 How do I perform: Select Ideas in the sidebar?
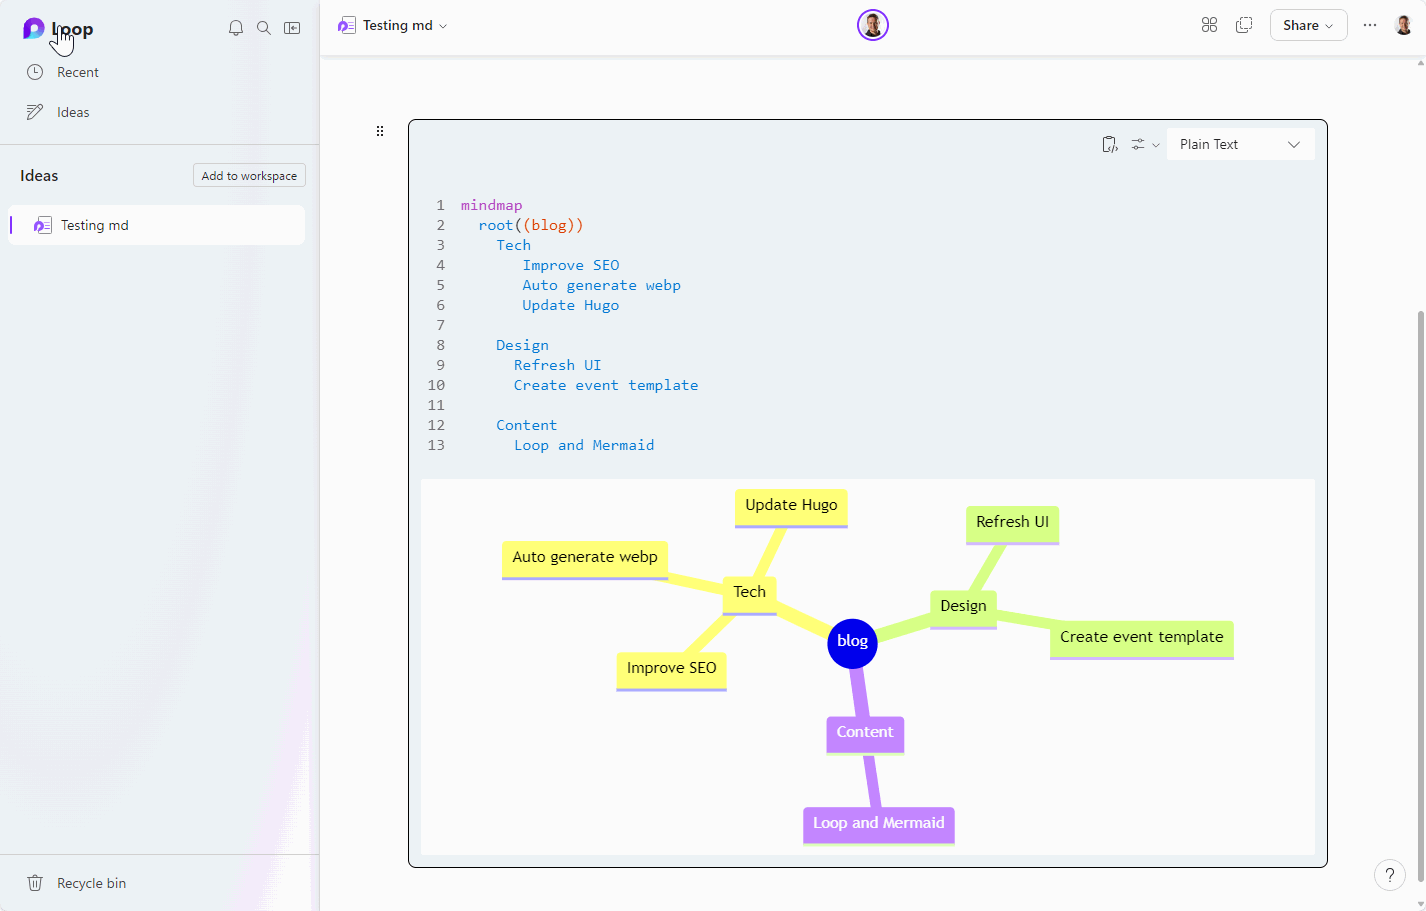(73, 112)
